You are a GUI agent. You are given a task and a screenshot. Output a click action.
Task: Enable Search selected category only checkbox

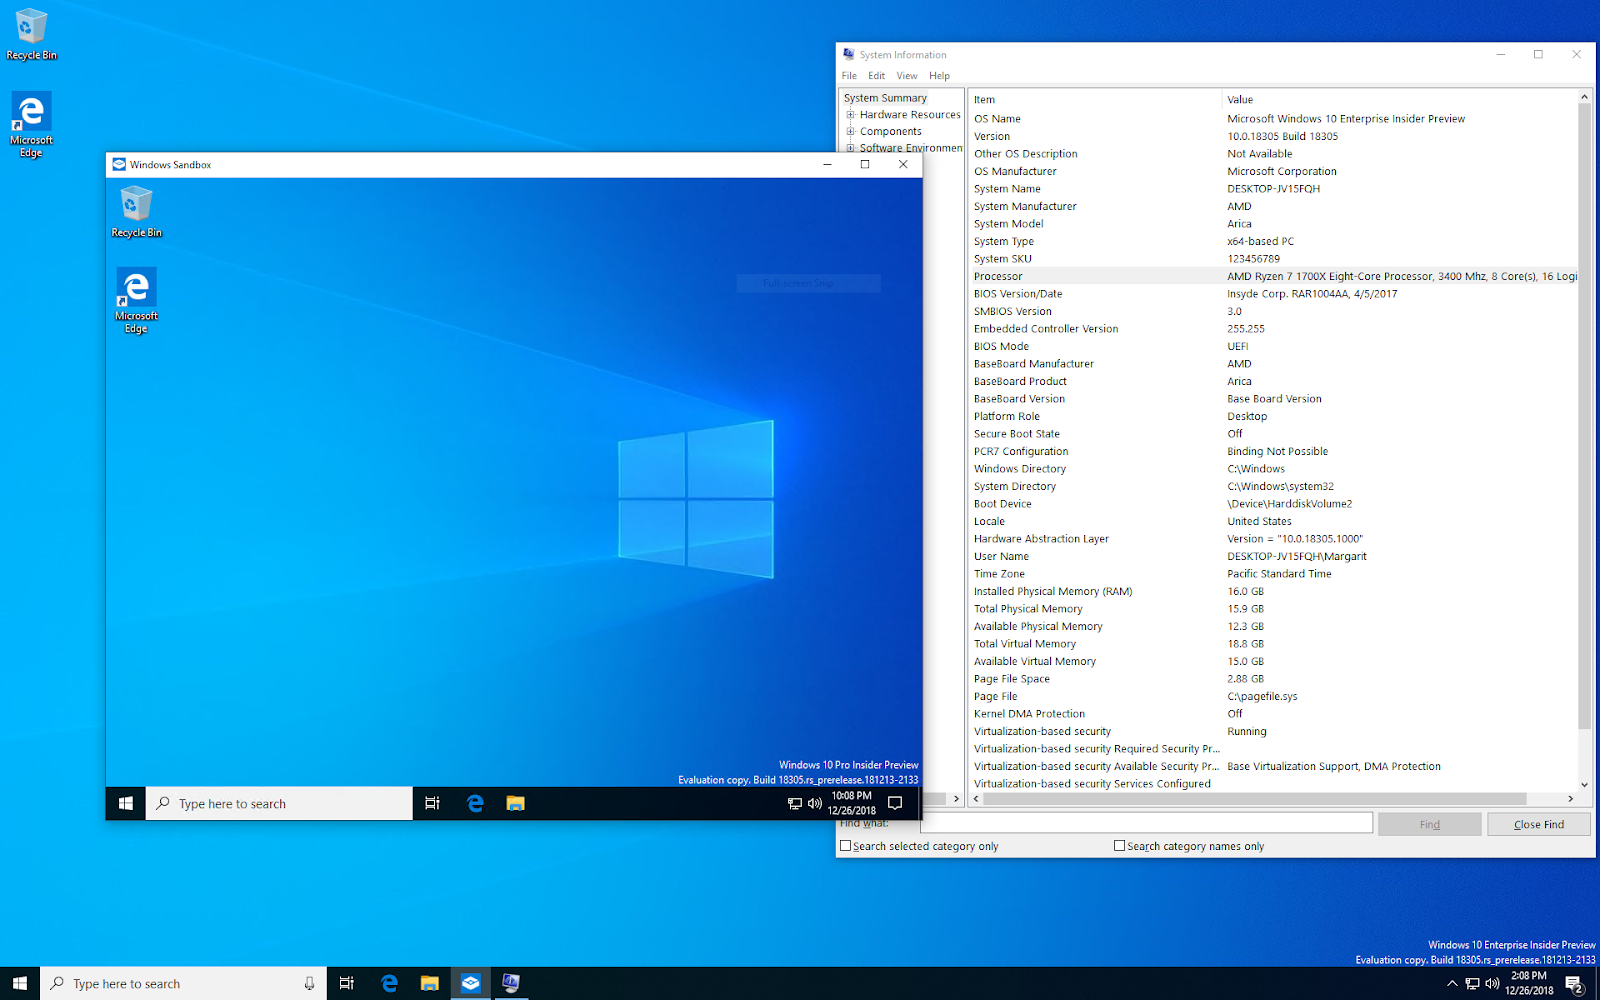click(846, 846)
